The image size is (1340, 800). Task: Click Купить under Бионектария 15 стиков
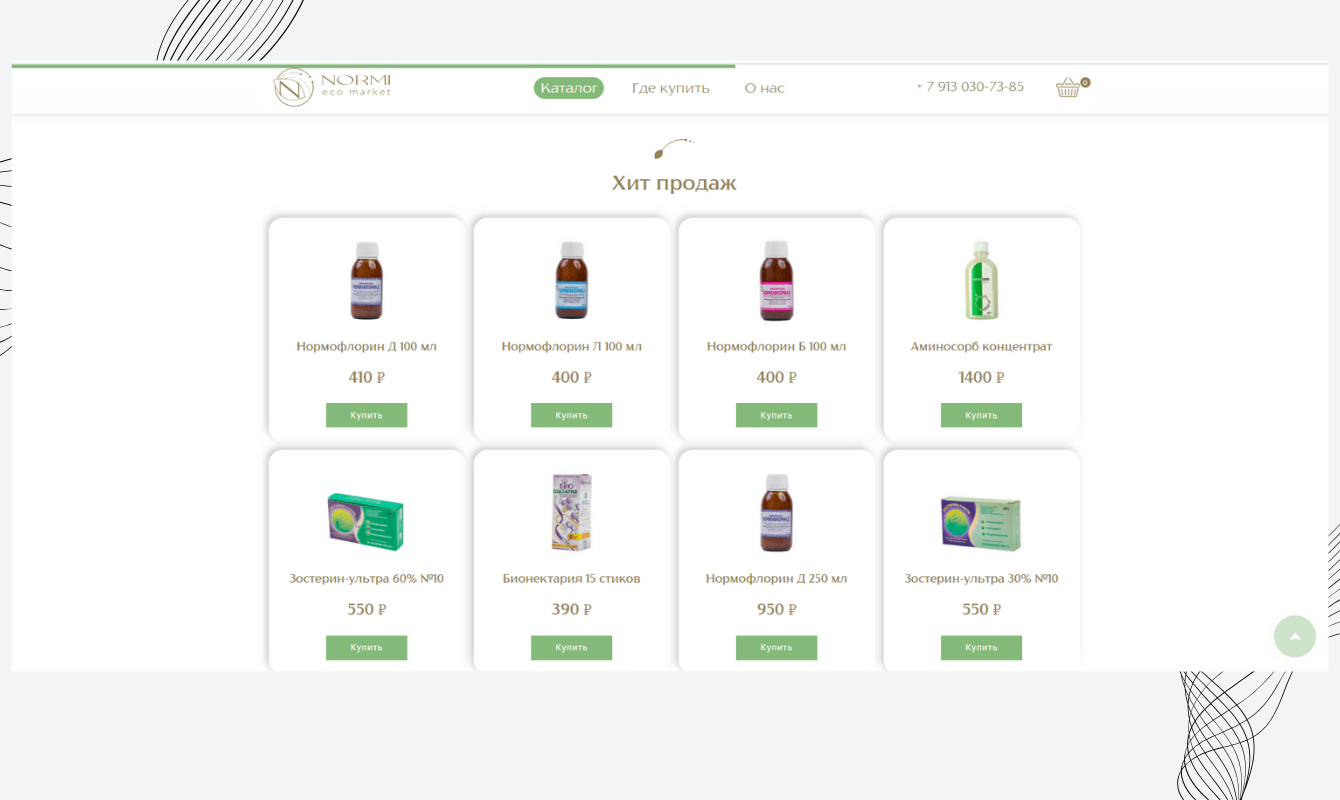(x=571, y=647)
